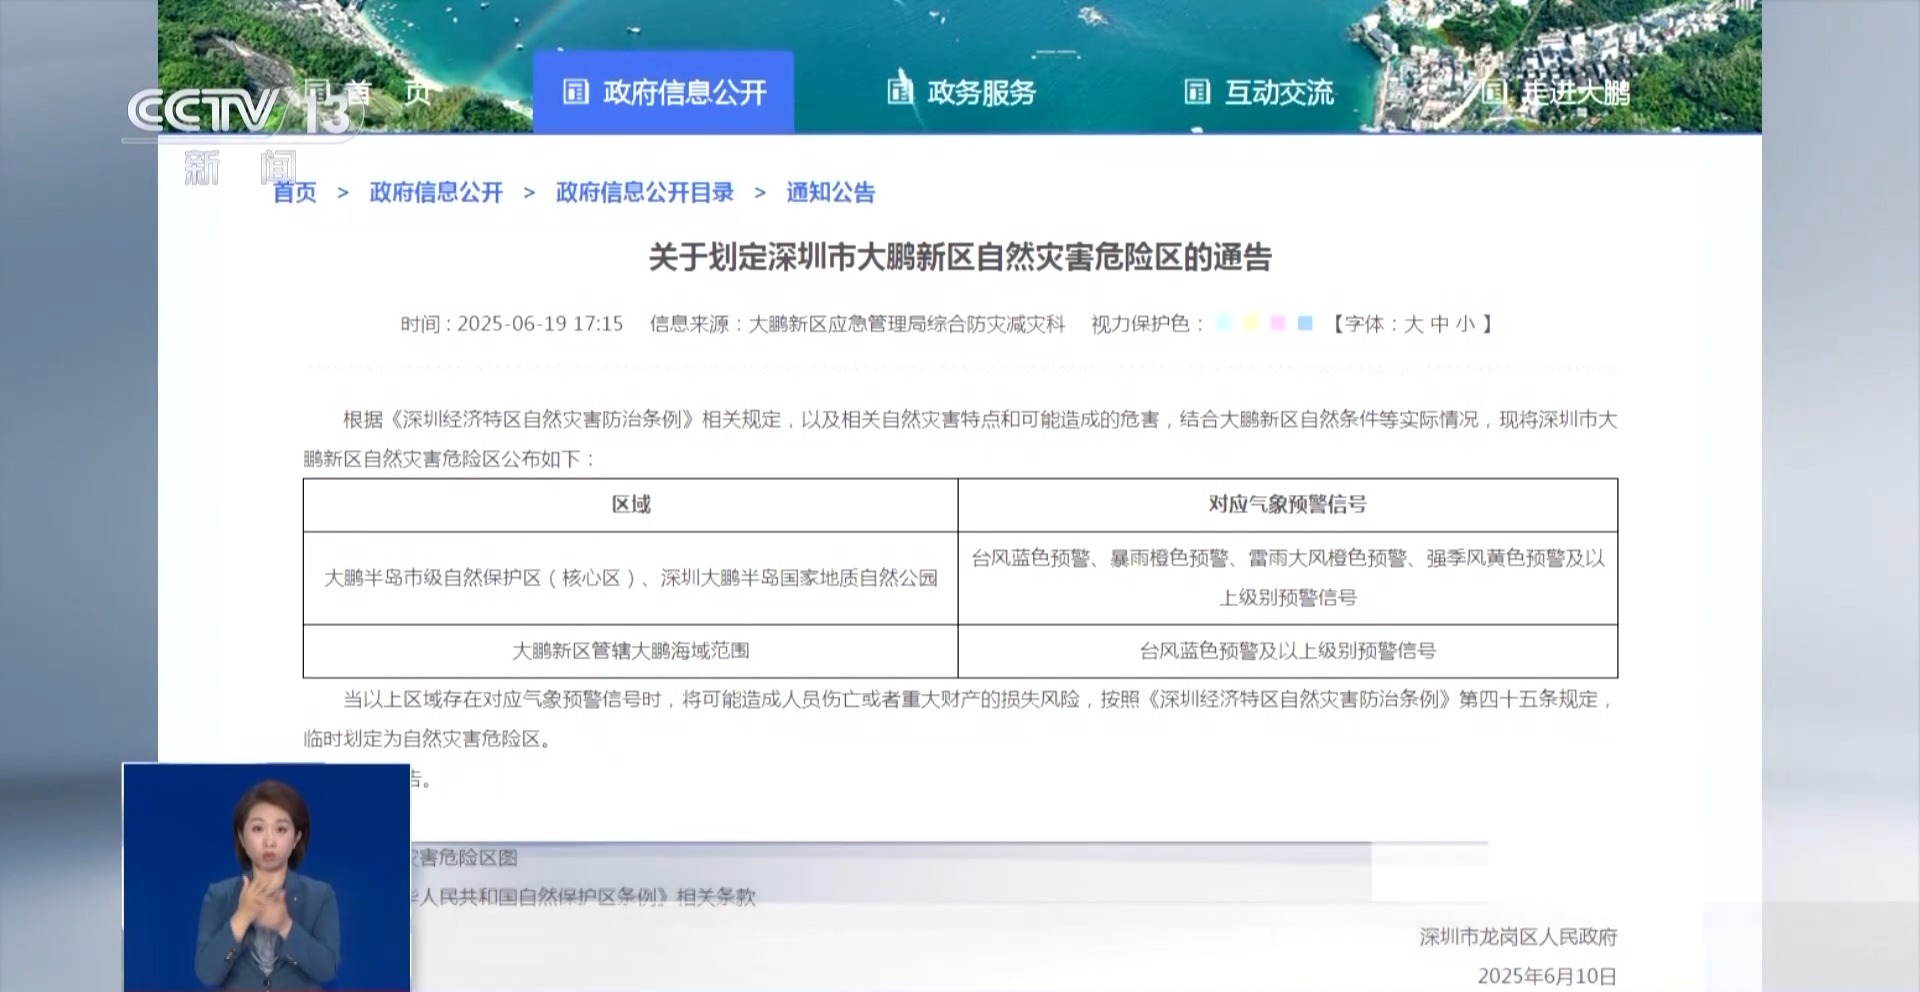Pick the blue eye-protection color swatch

click(1305, 323)
